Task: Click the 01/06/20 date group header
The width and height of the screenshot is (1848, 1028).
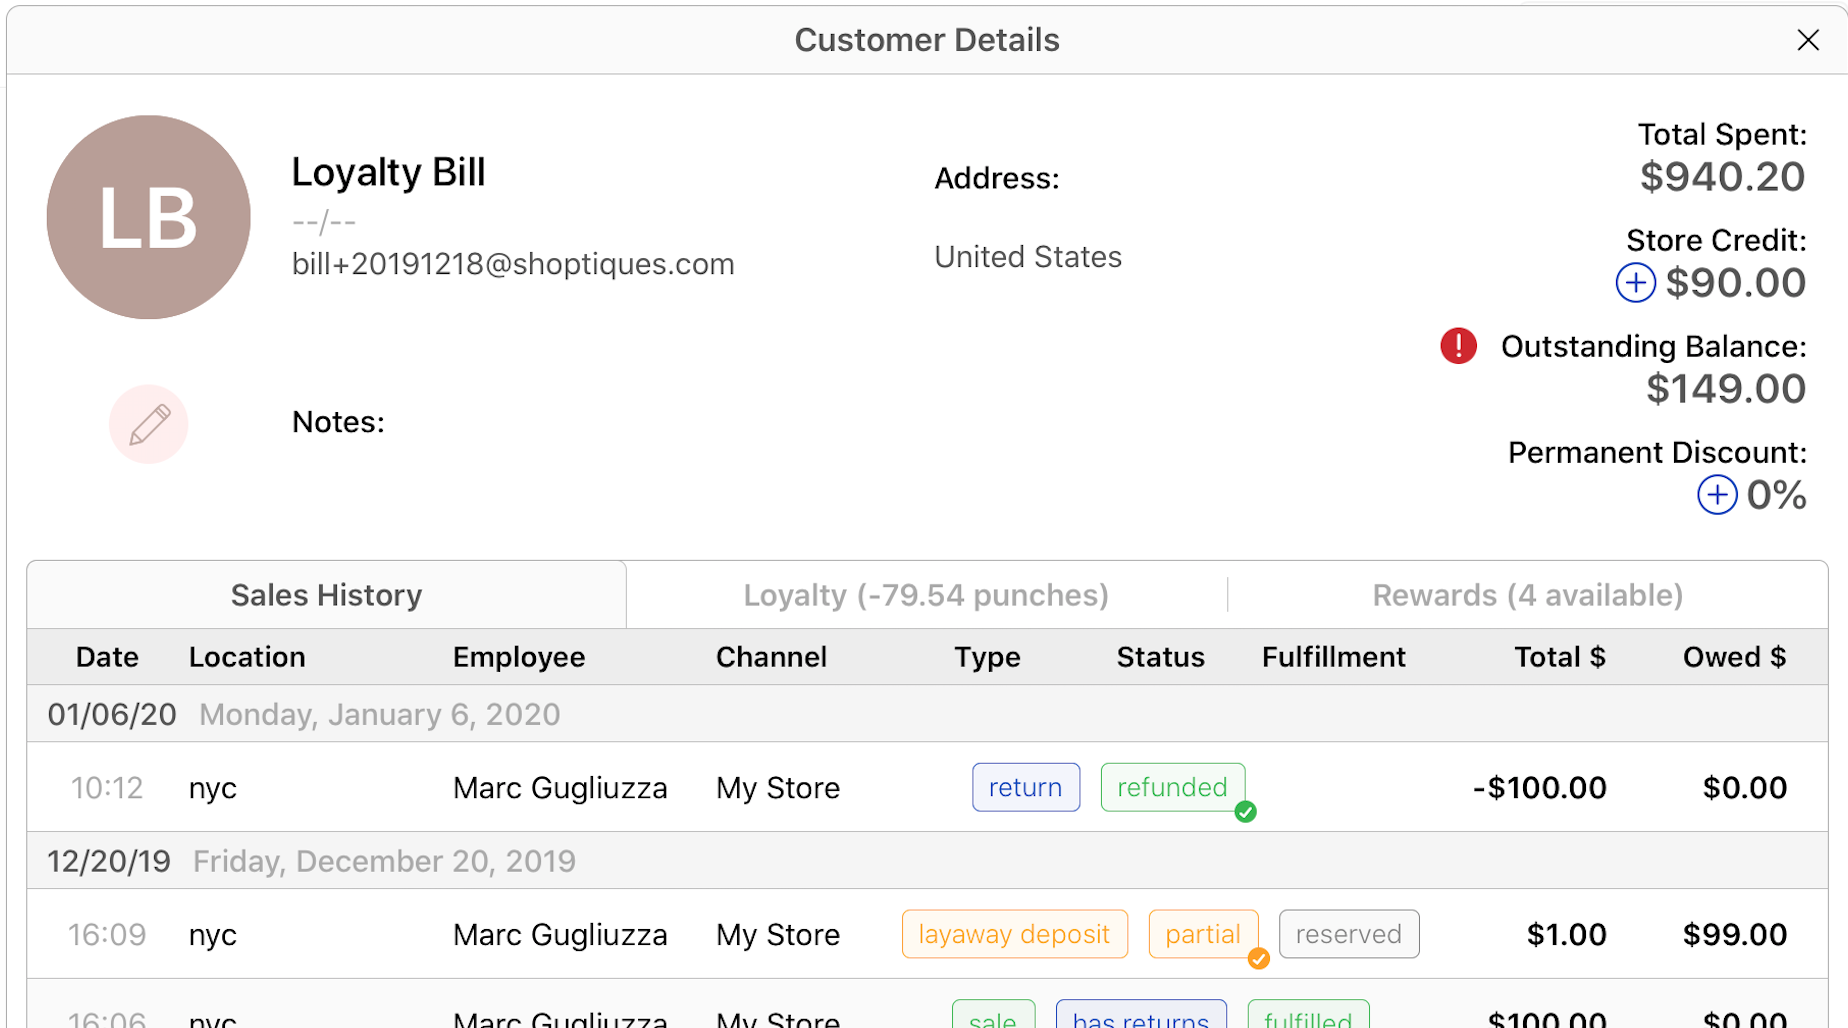Action: 927,714
